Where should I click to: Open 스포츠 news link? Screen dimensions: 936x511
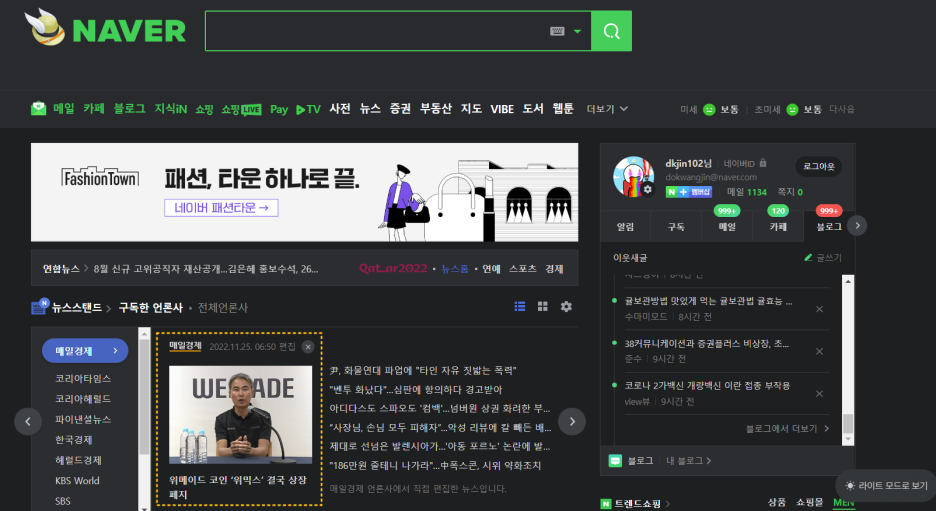point(522,269)
